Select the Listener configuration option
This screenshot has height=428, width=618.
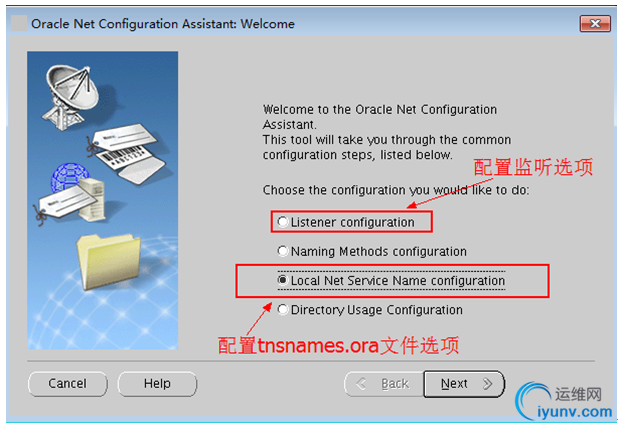tap(283, 222)
